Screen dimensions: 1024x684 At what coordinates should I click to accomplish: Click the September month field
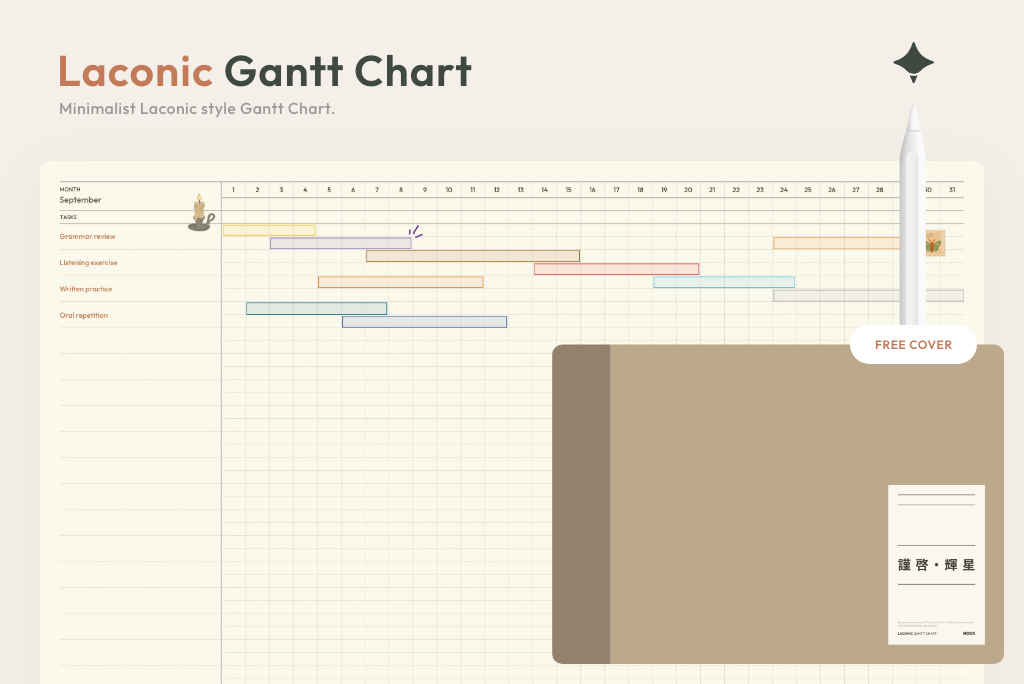click(80, 200)
